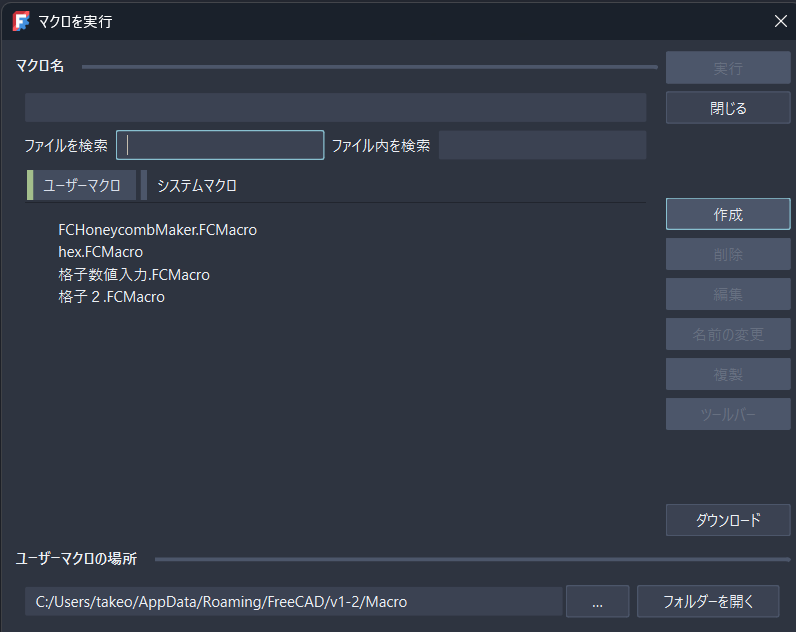Click フォルダーを開く to open macro folder
The width and height of the screenshot is (796, 632).
[x=707, y=602]
